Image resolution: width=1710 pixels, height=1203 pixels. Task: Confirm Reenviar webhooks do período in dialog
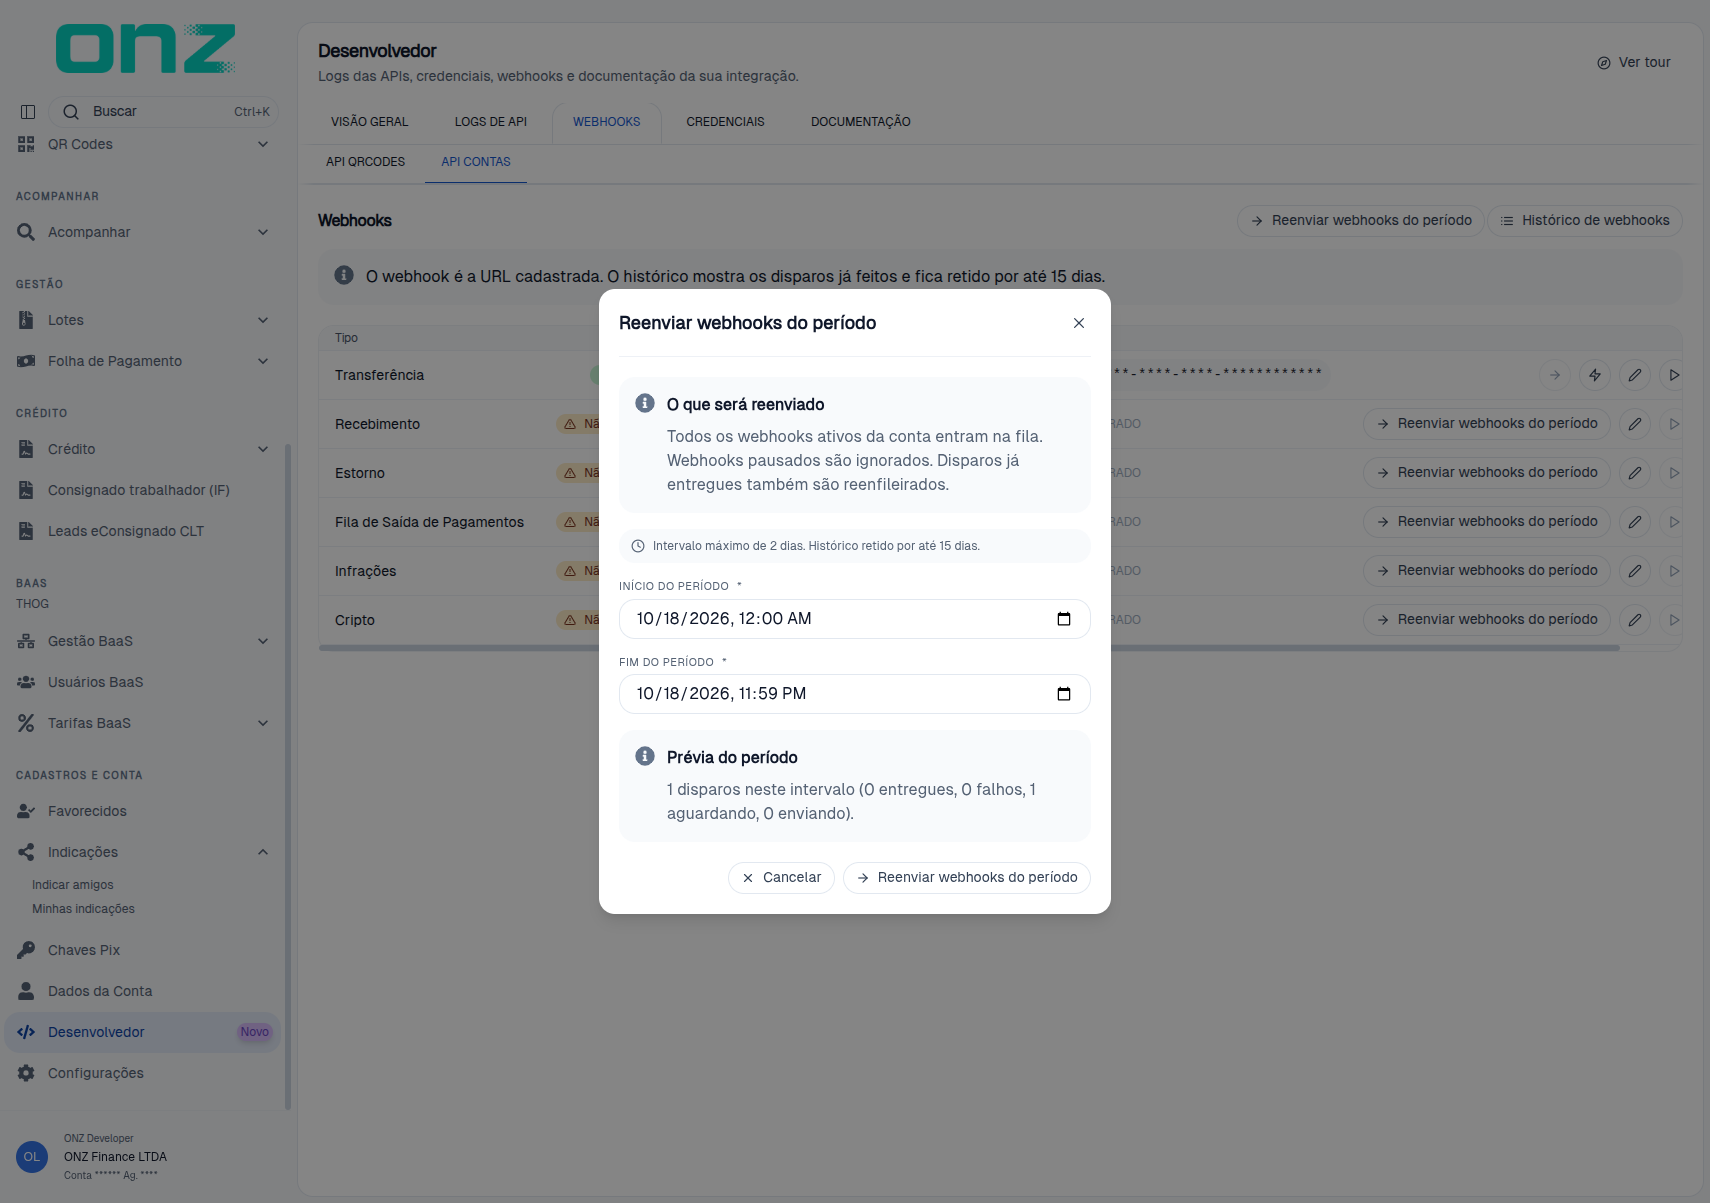tap(967, 878)
